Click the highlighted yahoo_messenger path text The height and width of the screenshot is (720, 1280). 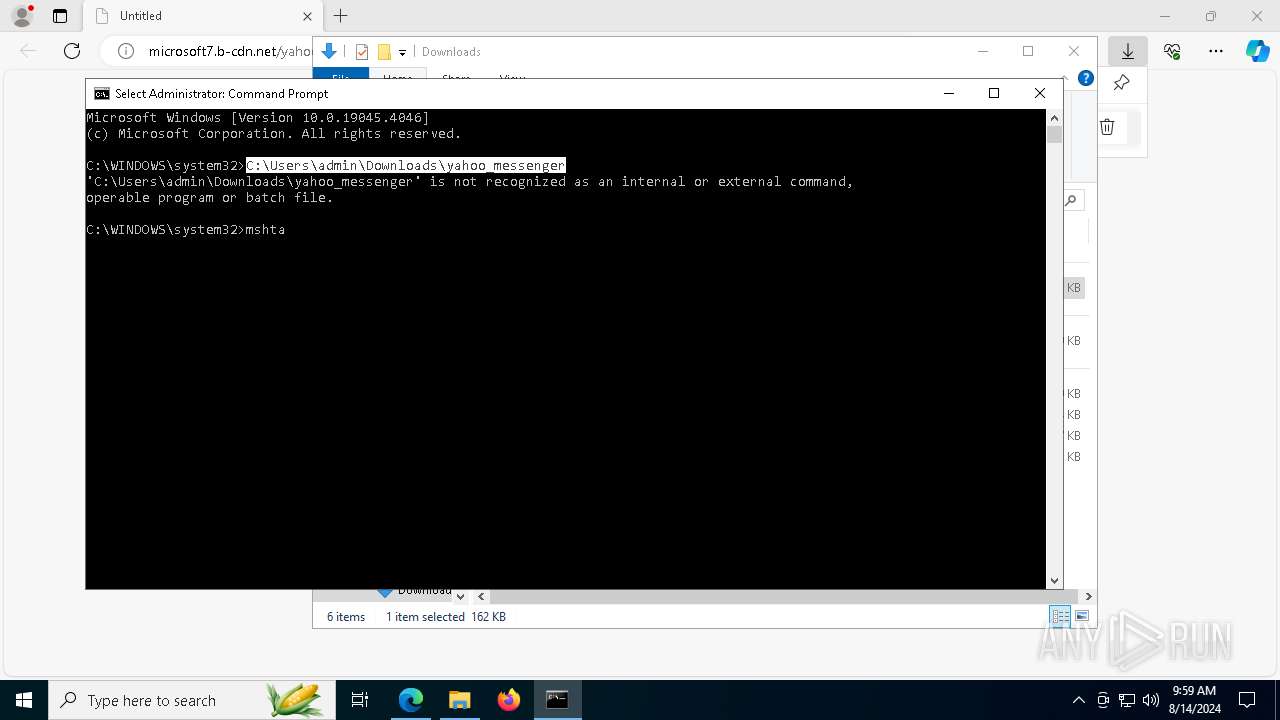coord(406,165)
